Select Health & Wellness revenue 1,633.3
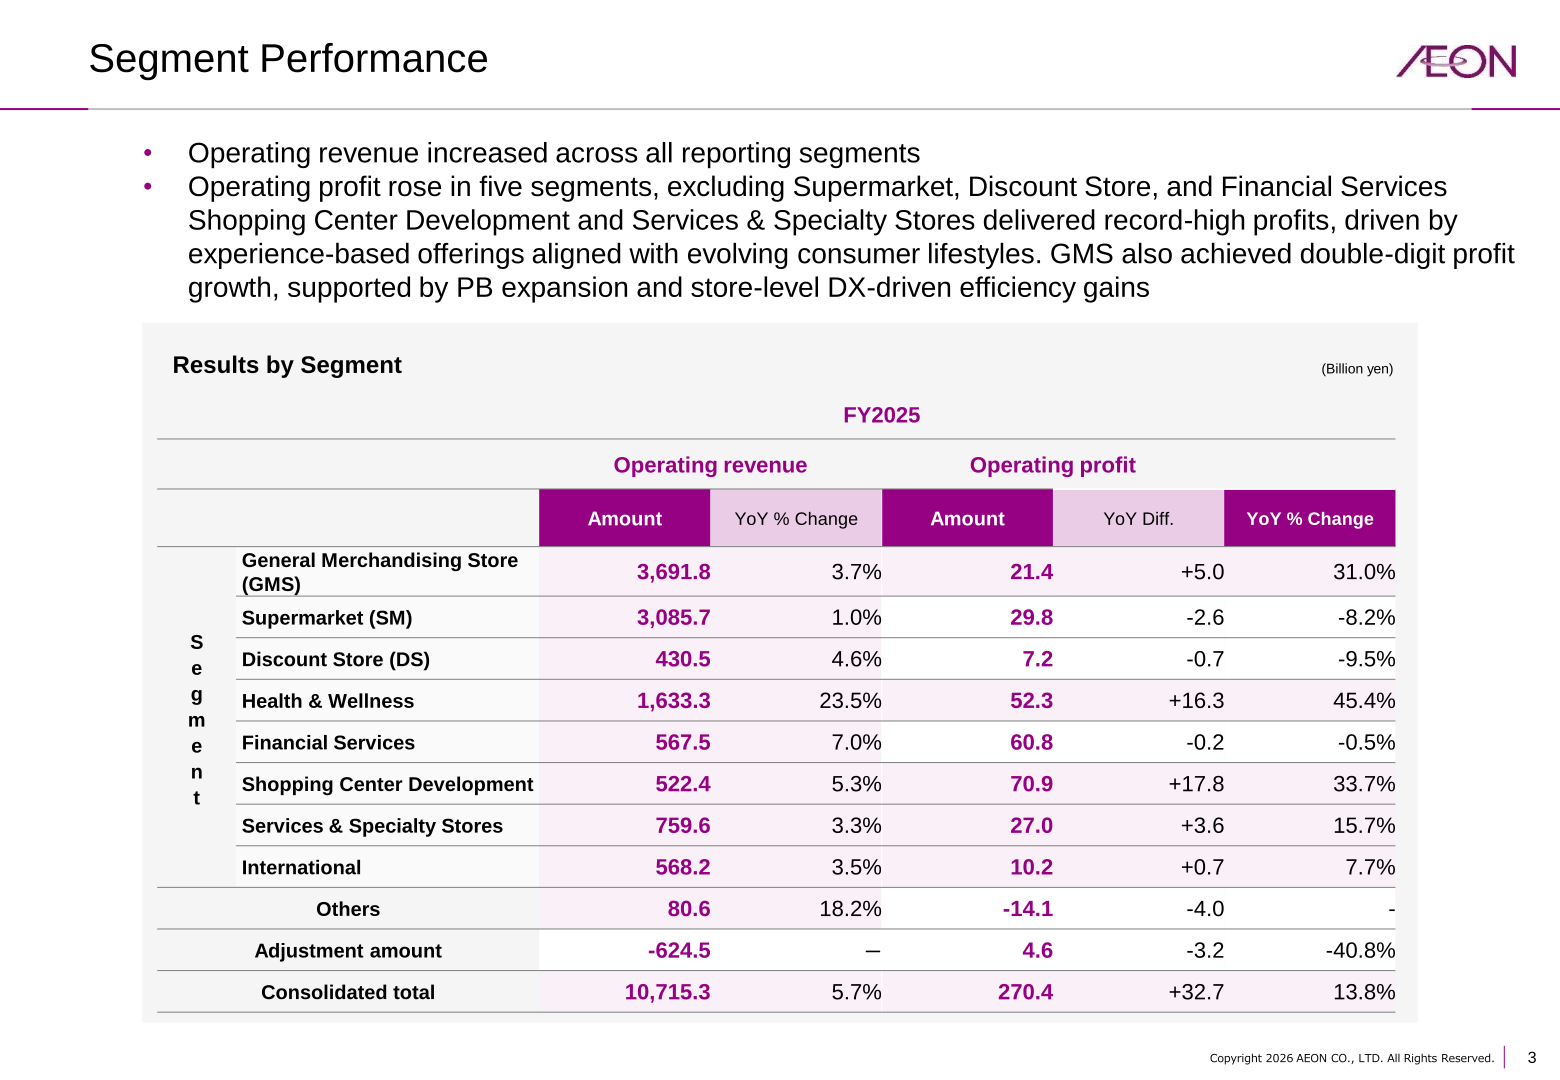 [674, 701]
